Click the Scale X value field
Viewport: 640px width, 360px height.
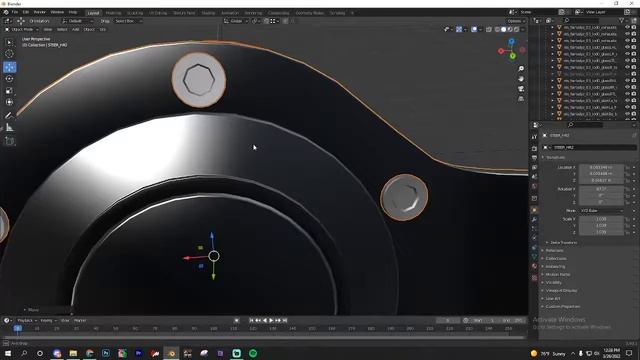(x=601, y=219)
